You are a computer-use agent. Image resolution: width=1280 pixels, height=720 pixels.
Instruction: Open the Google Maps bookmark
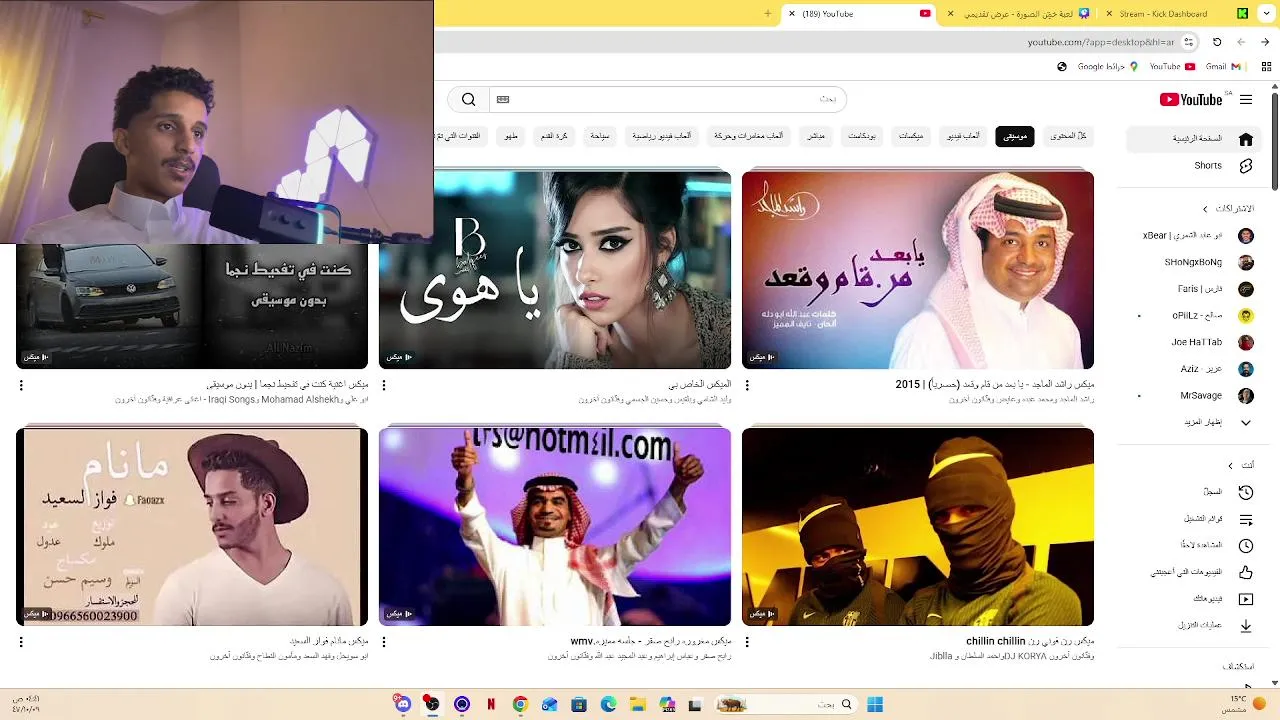coord(1108,67)
